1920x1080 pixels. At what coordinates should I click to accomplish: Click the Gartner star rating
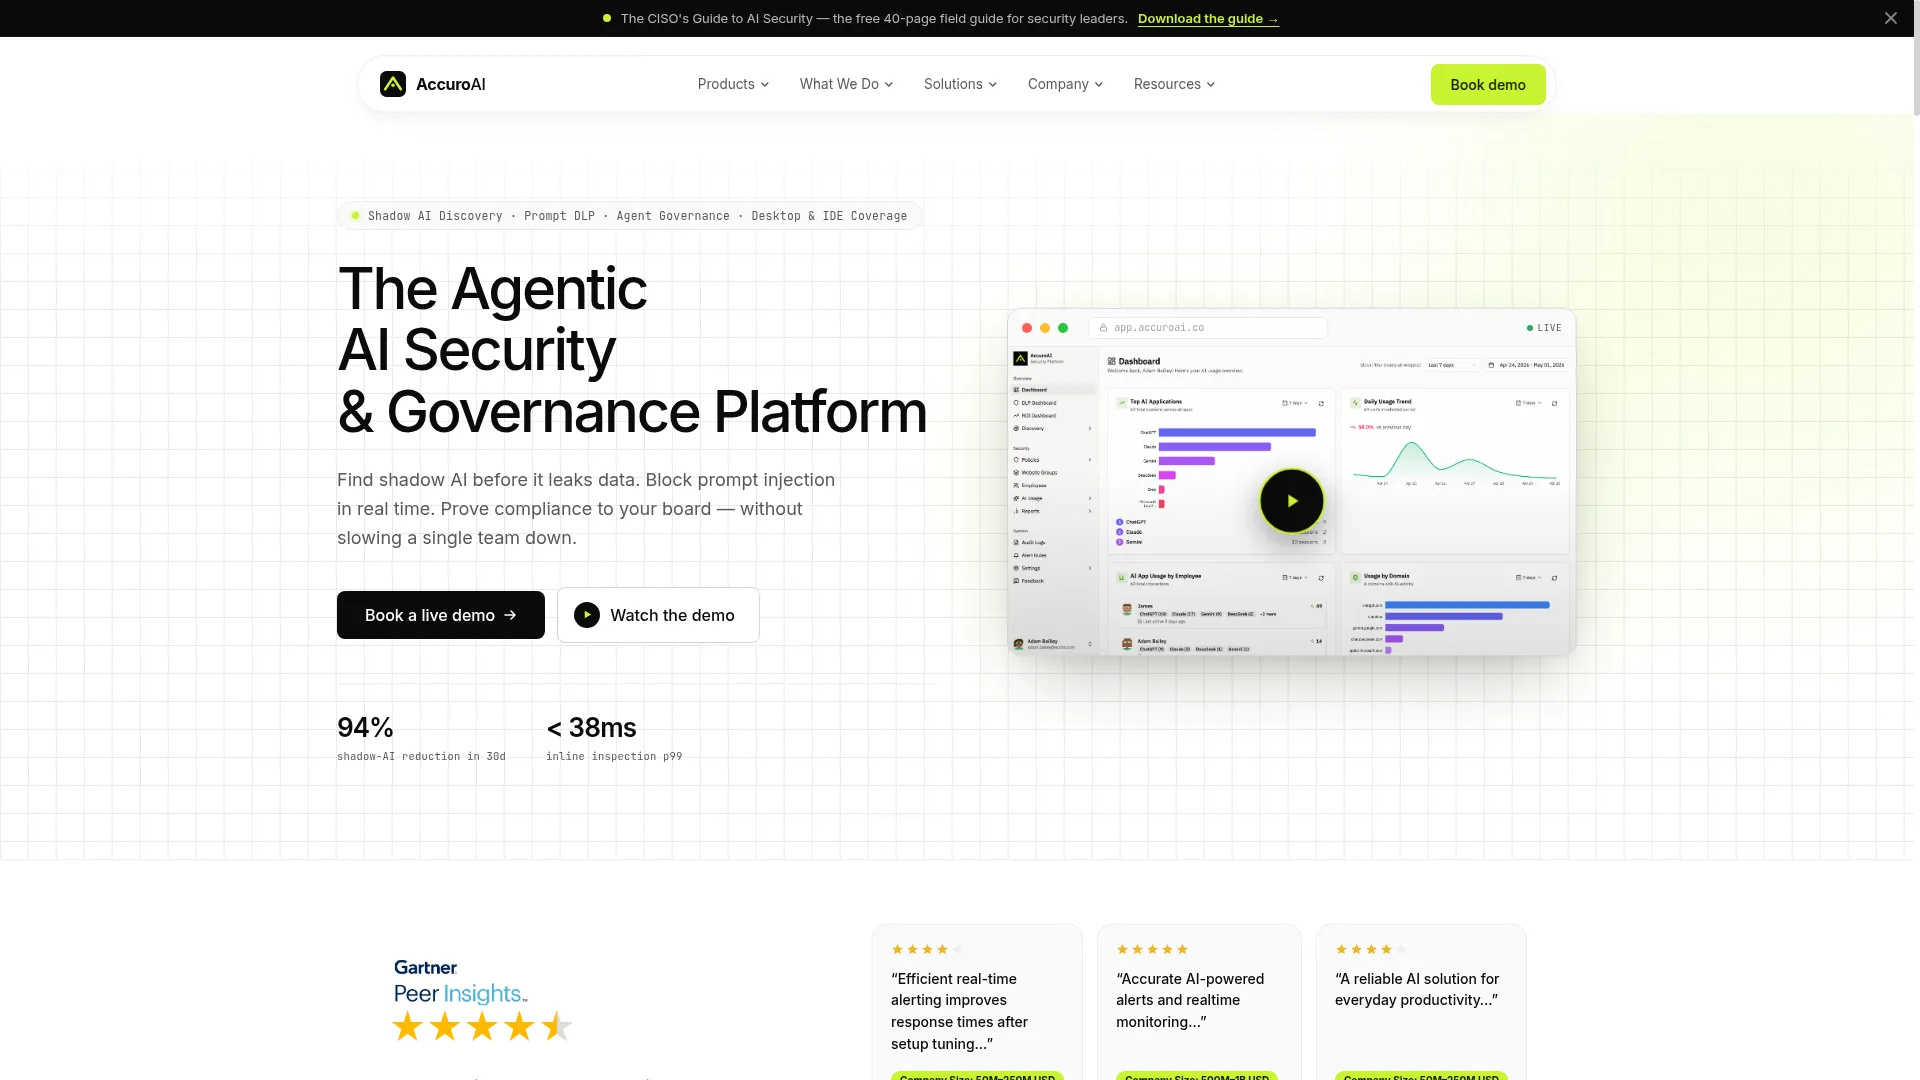pos(482,1026)
